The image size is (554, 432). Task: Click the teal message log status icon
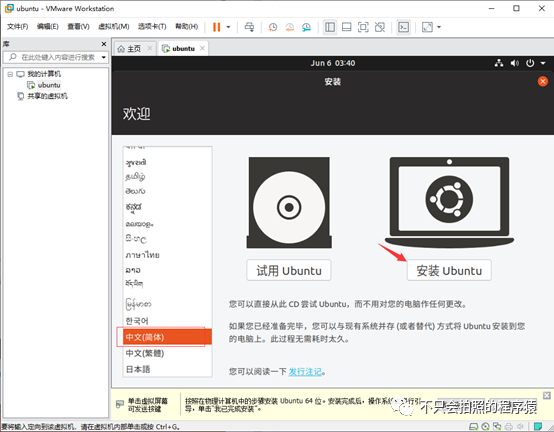click(x=538, y=427)
